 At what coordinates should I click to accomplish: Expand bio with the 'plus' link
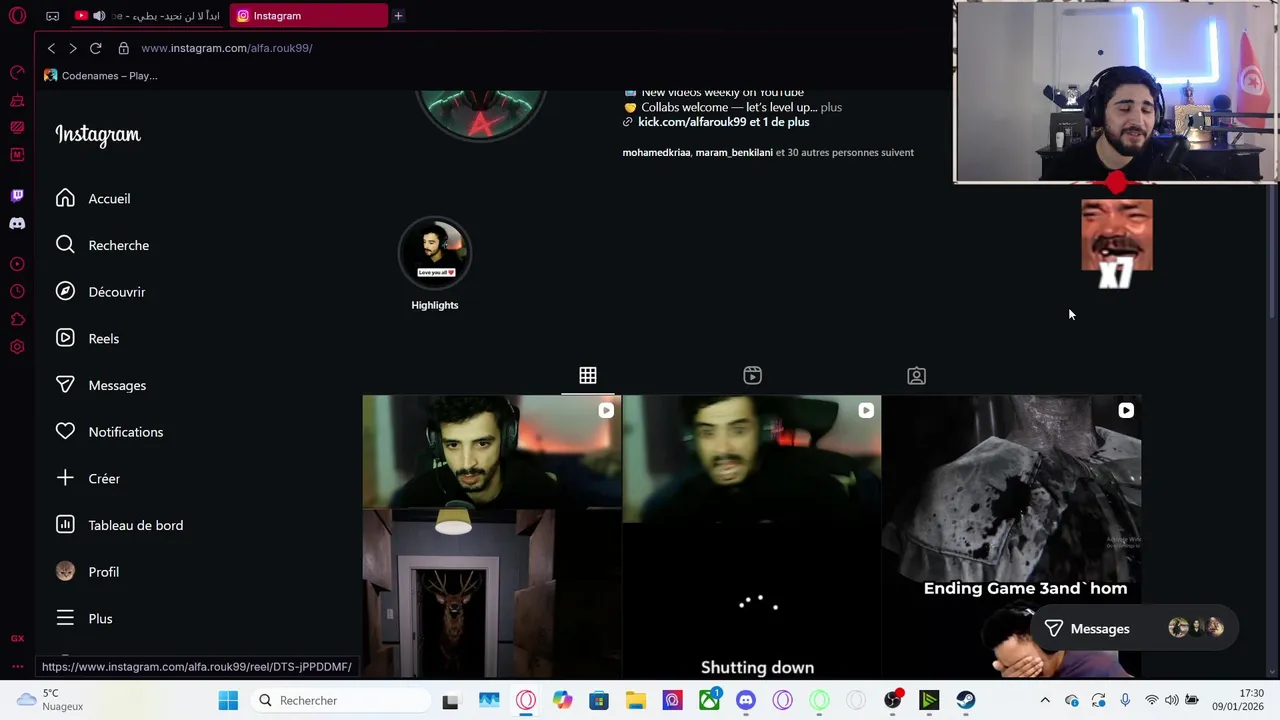831,107
